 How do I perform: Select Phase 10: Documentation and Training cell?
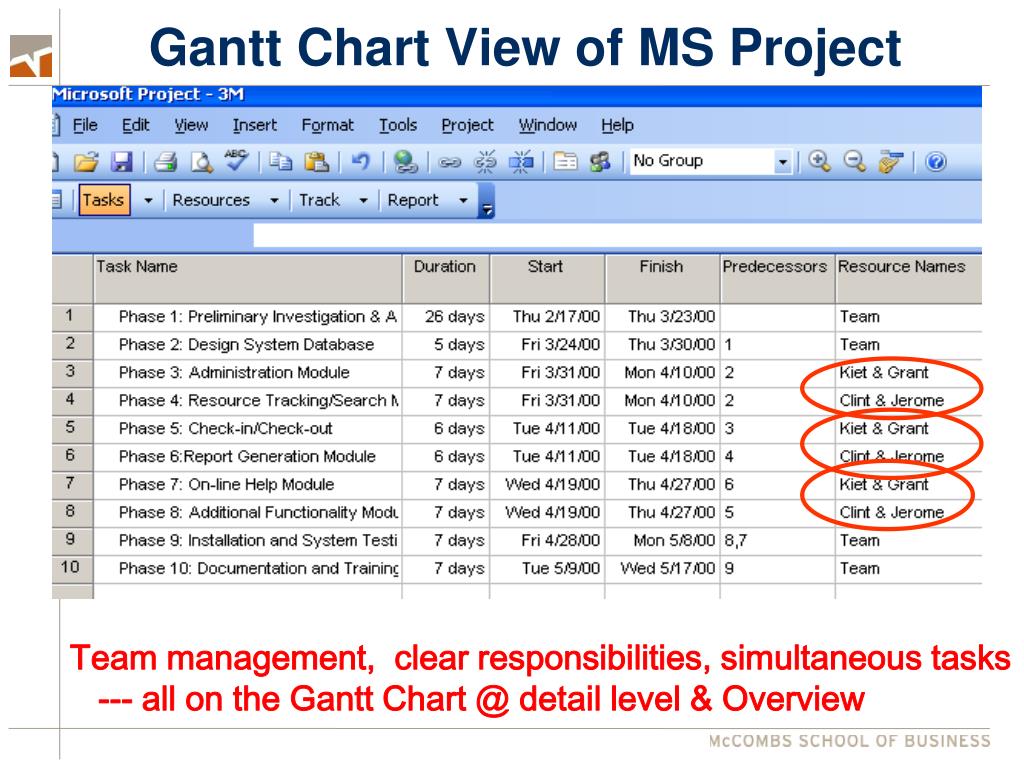248,568
